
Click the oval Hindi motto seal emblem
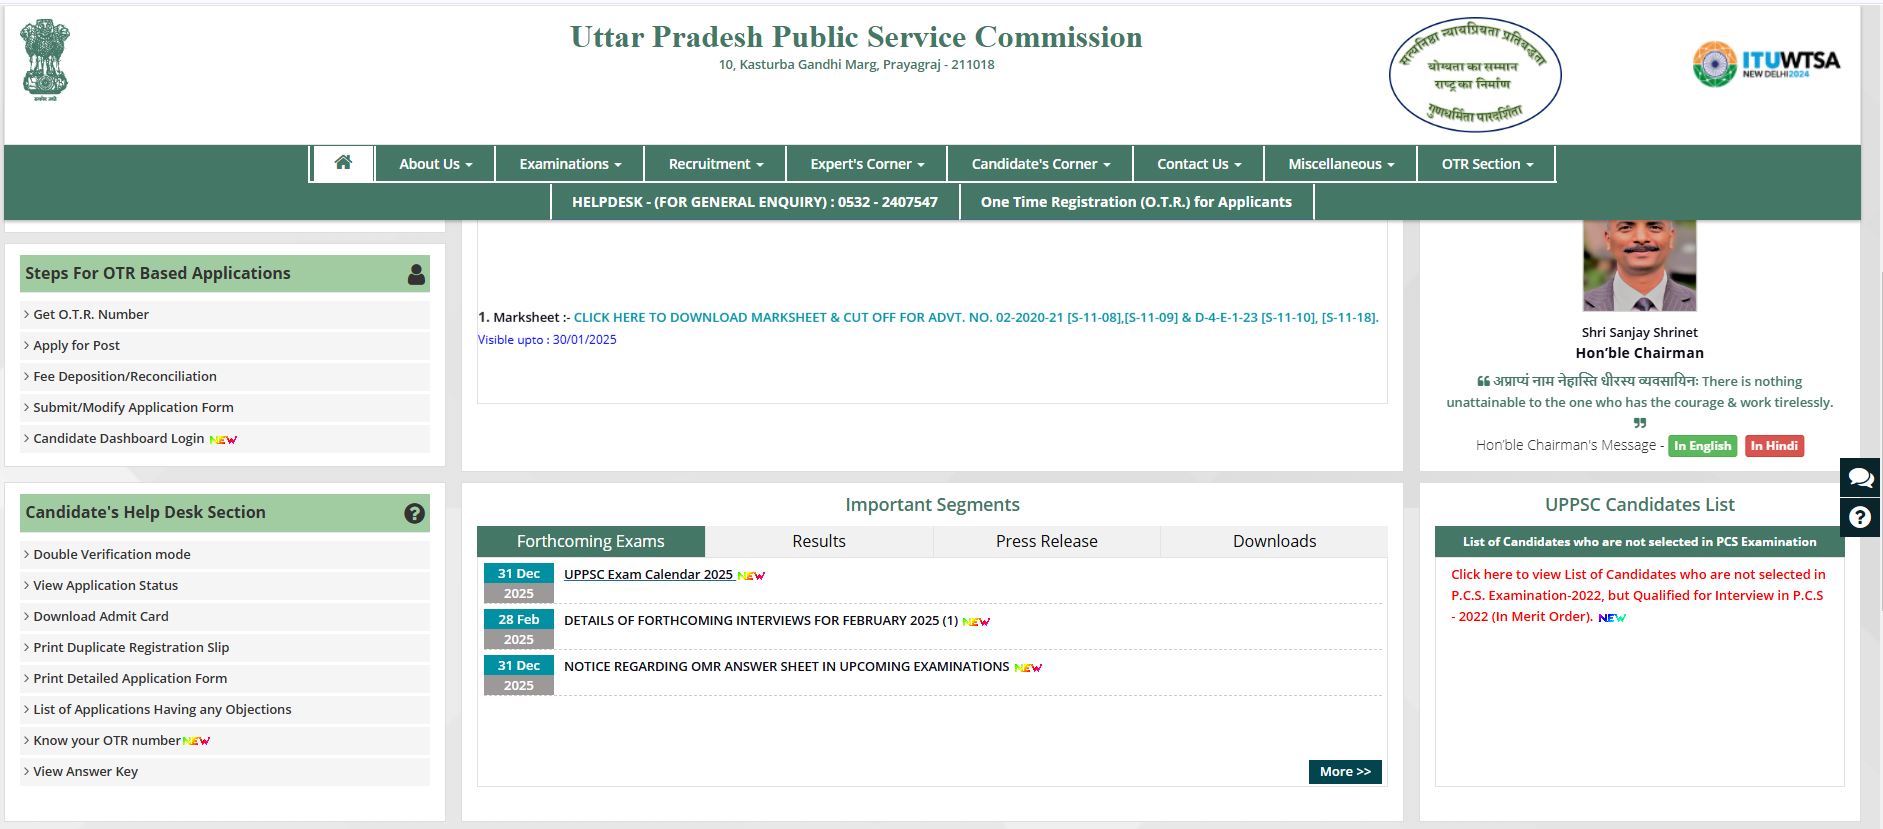click(1475, 75)
